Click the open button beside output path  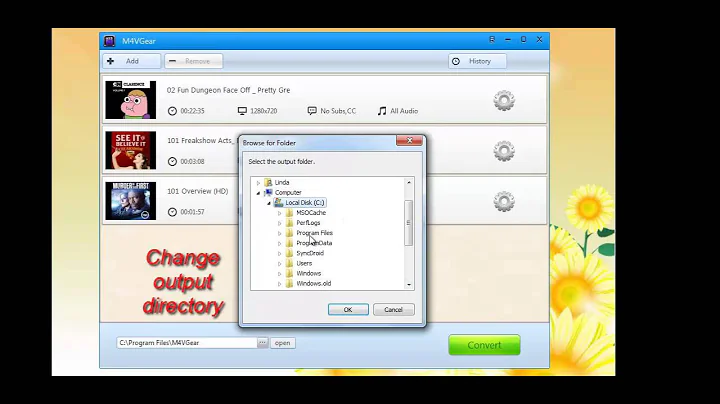[x=282, y=343]
